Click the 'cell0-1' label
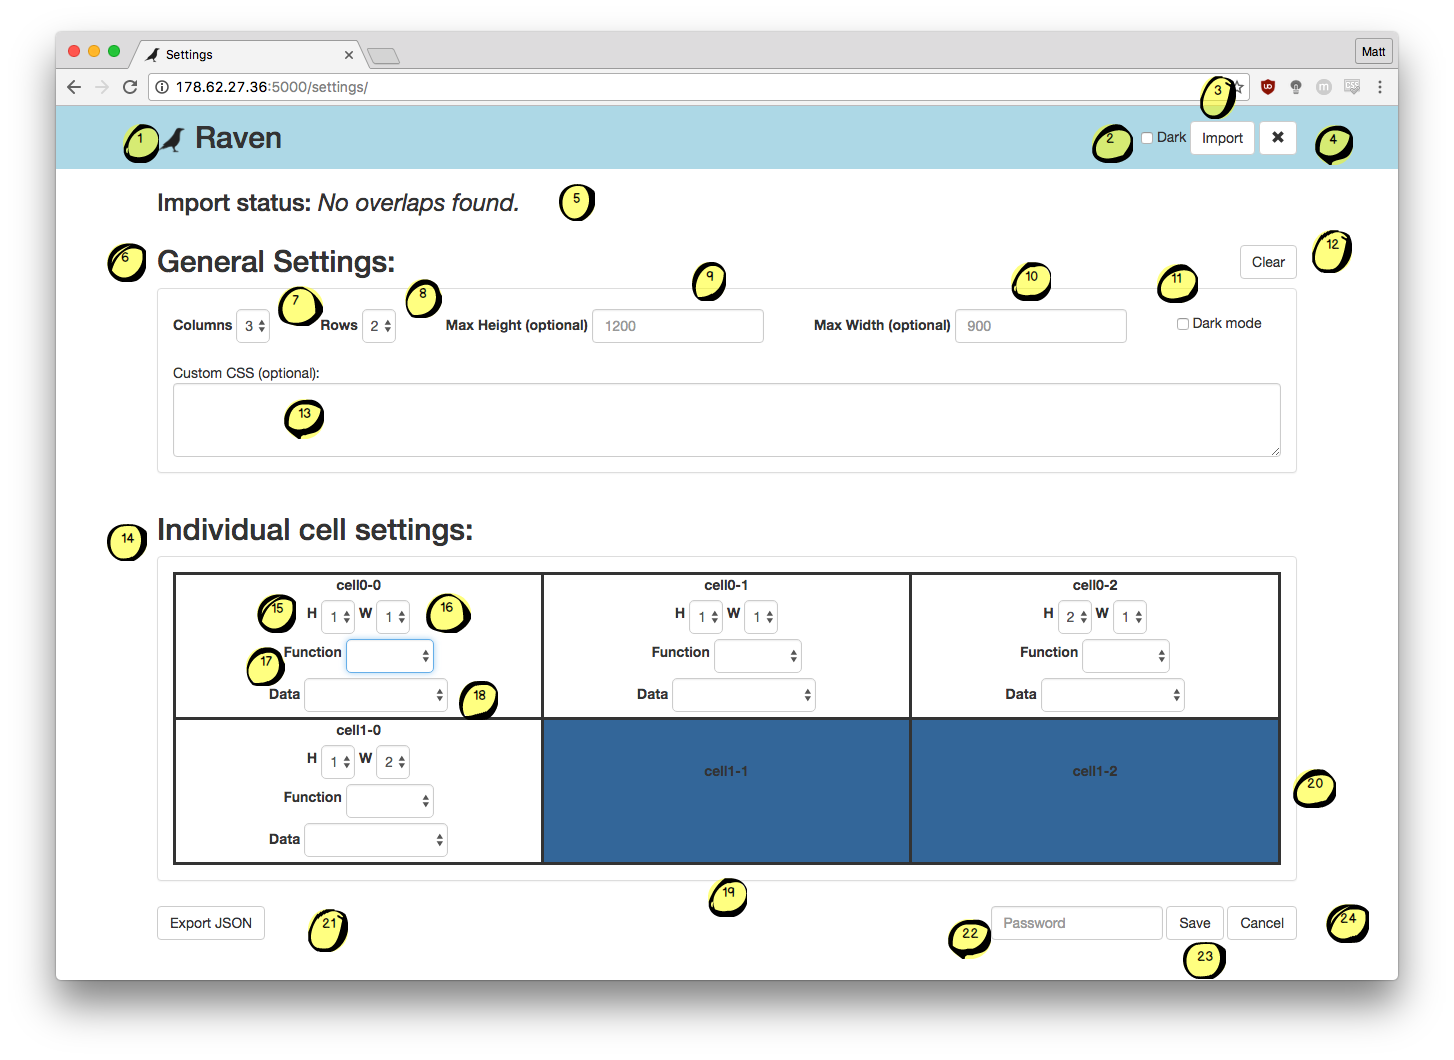Image resolution: width=1454 pixels, height=1060 pixels. click(726, 586)
